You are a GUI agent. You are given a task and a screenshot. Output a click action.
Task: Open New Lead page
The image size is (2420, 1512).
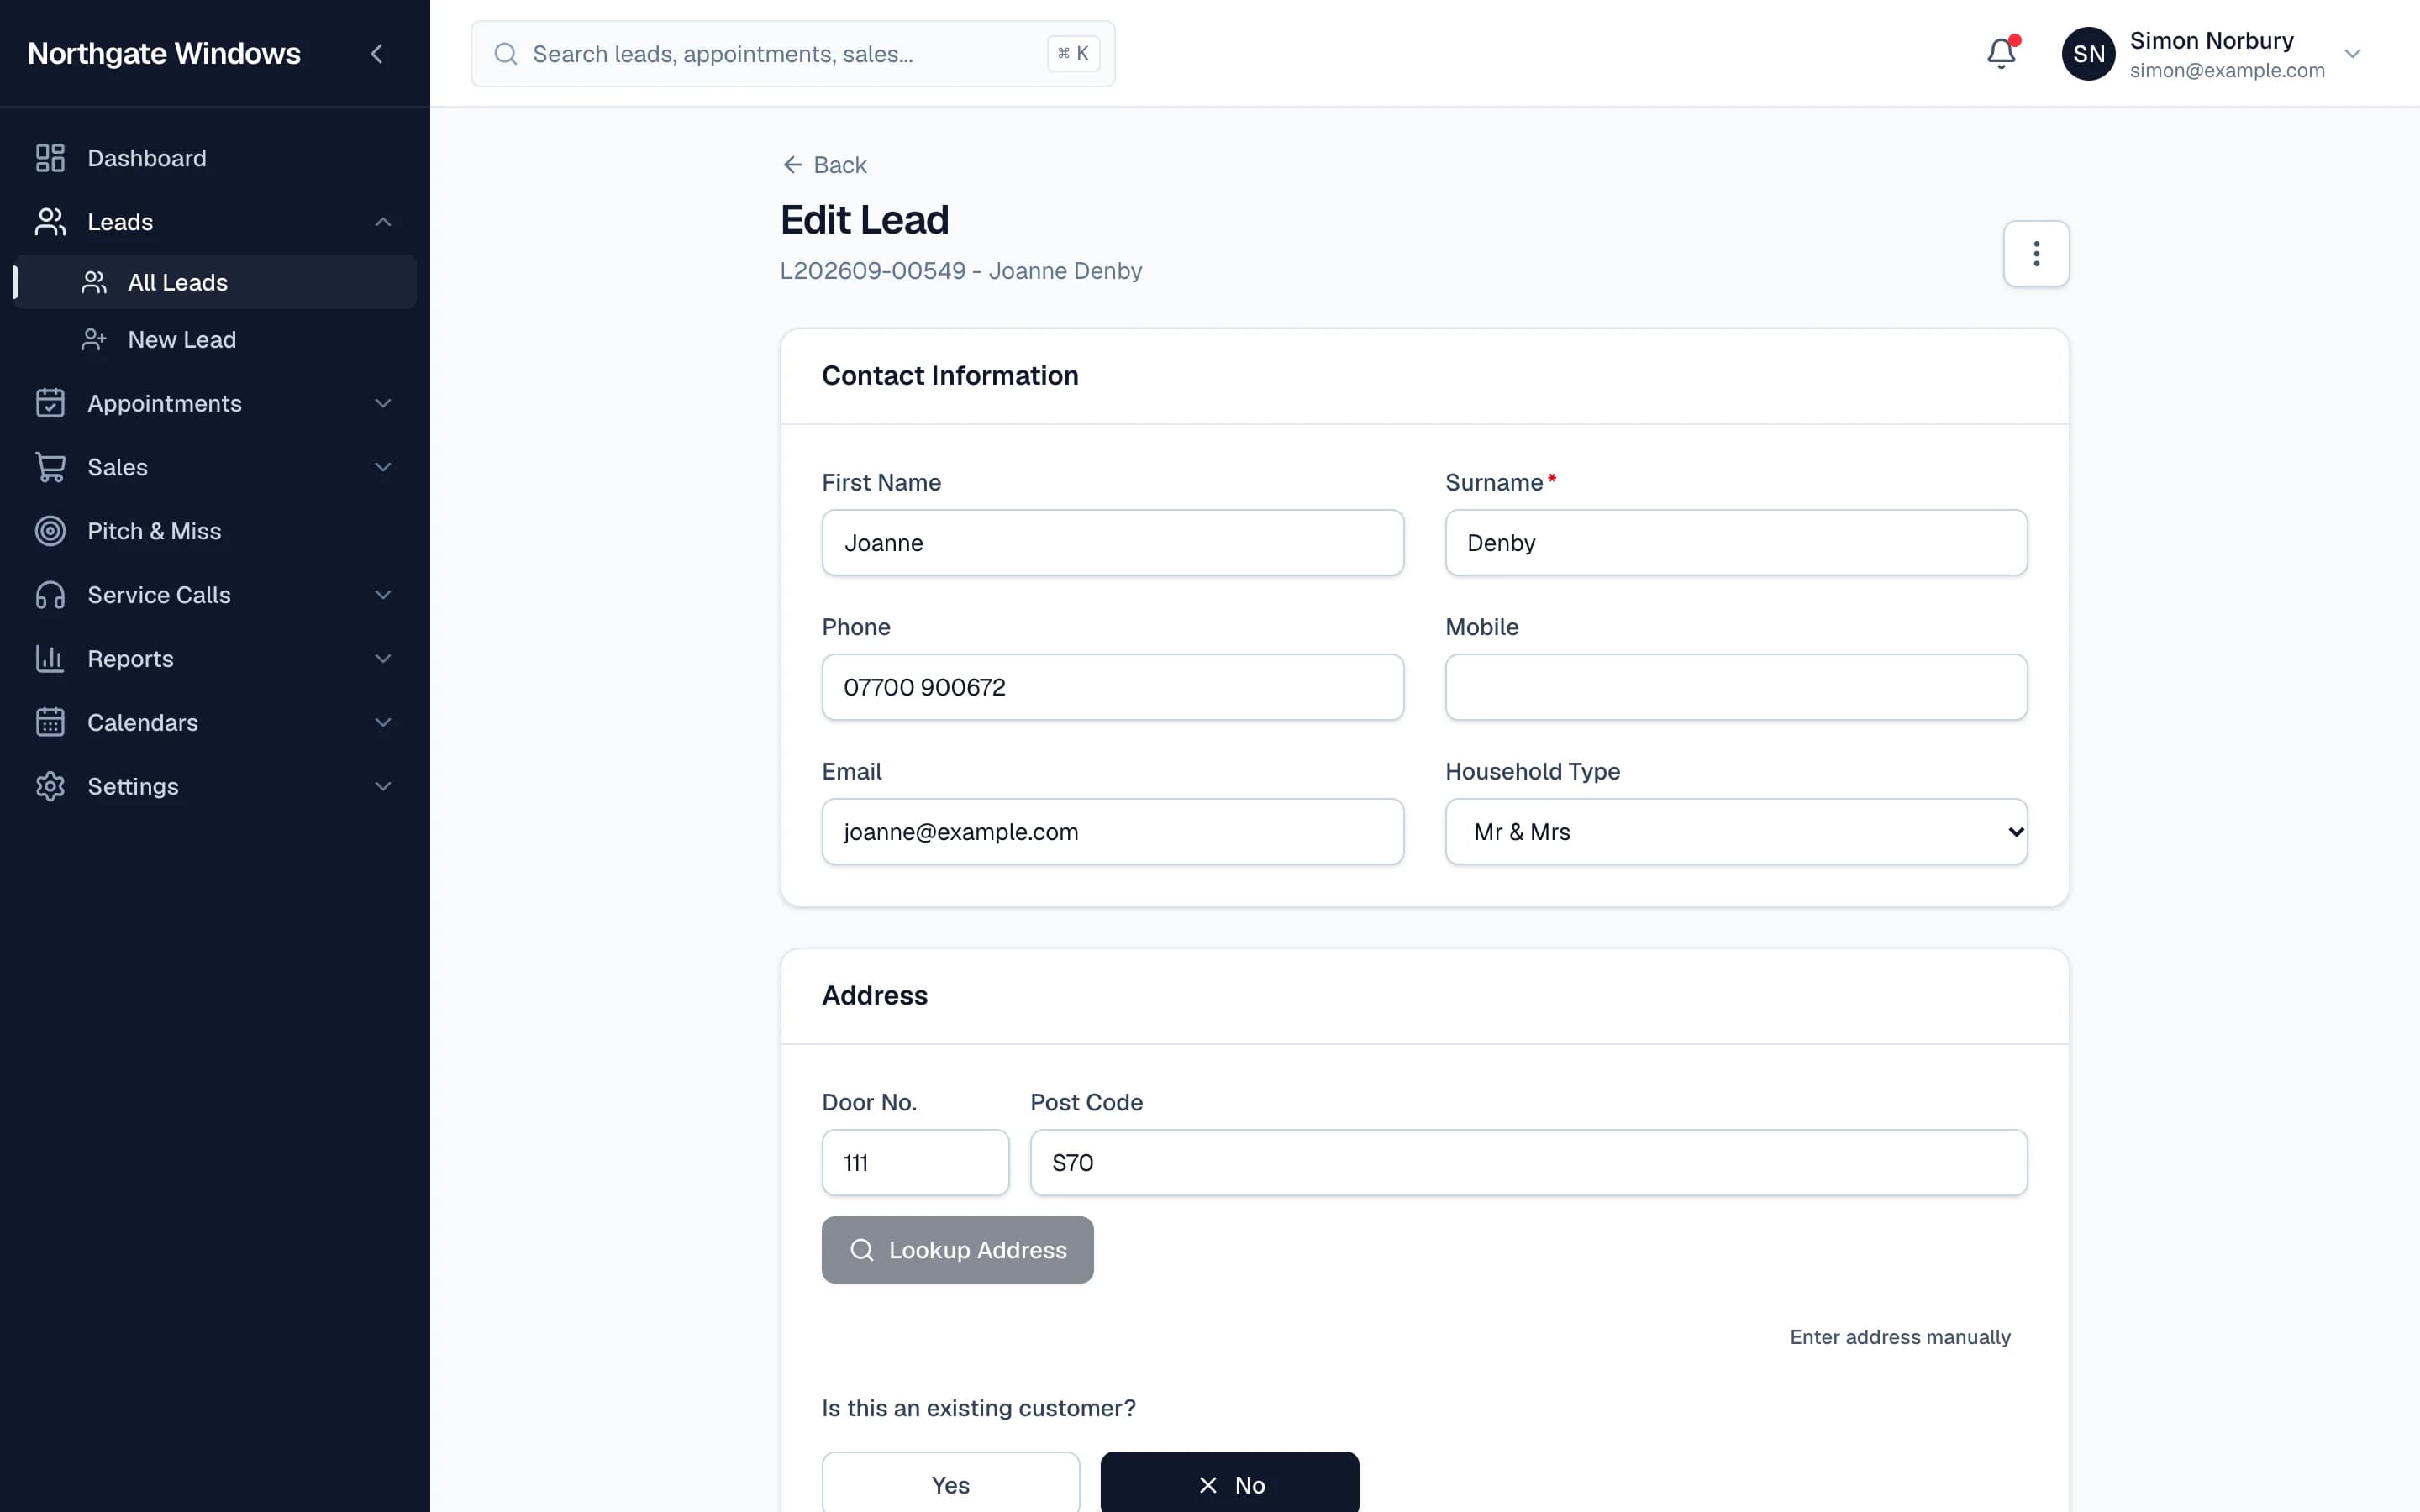[x=216, y=340]
